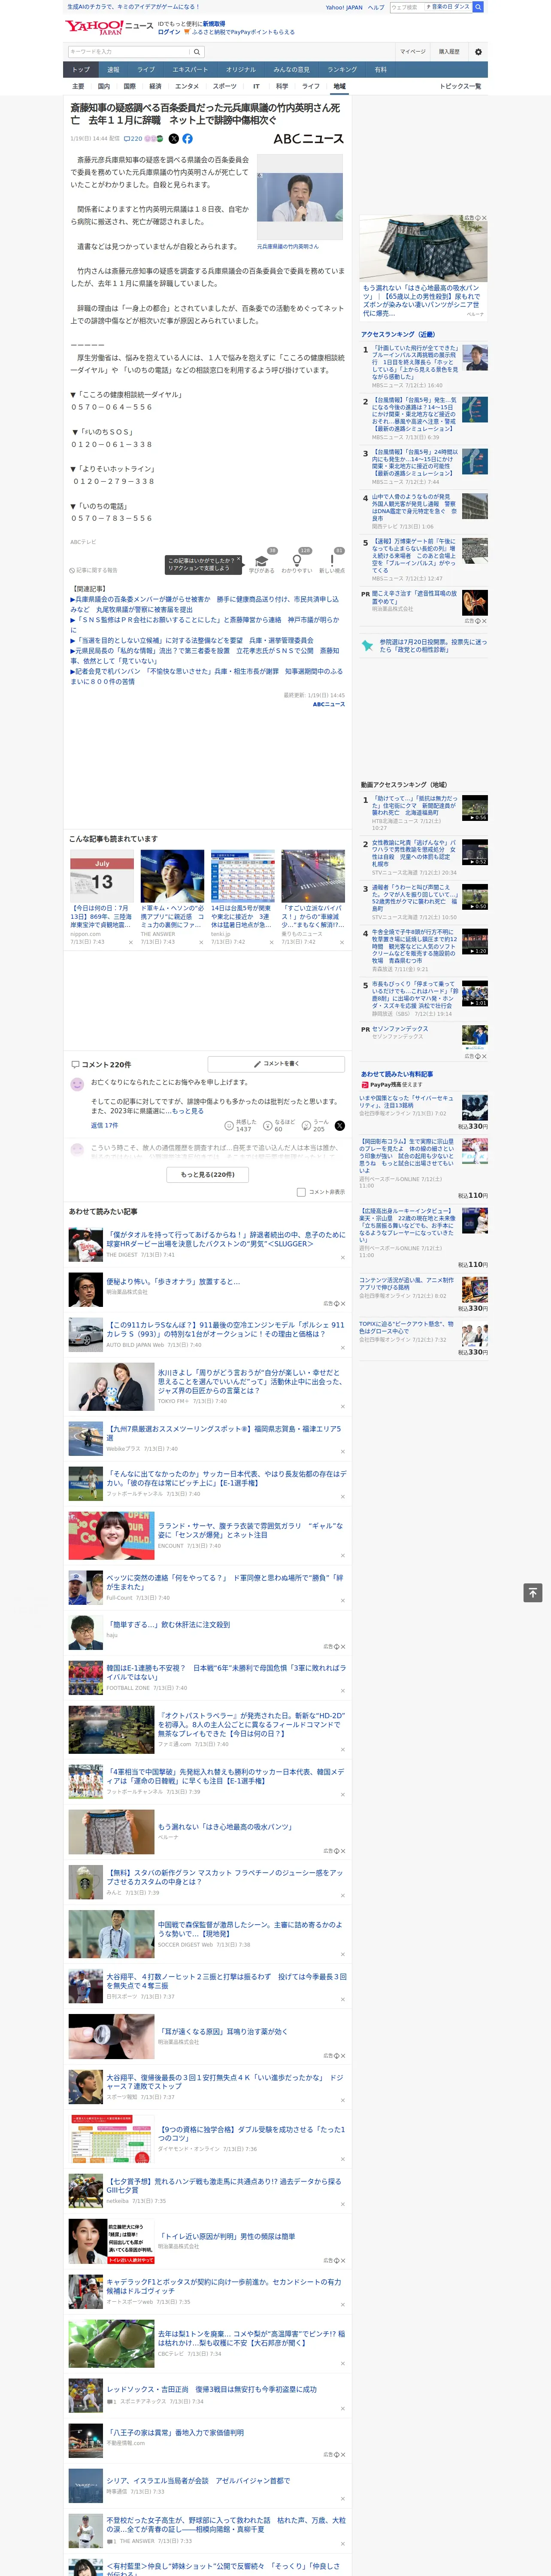Open the エンタメ category
This screenshot has height=2576, width=551.
click(187, 86)
